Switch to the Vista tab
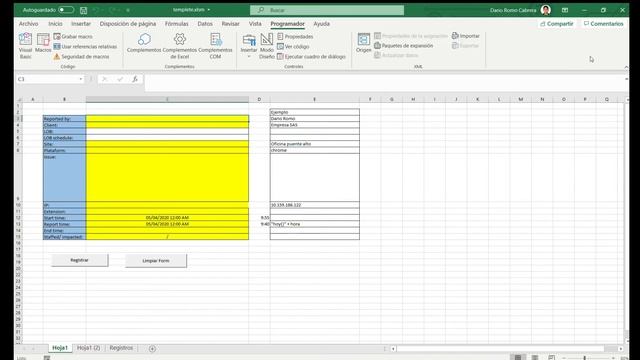The height and width of the screenshot is (360, 640). pyautogui.click(x=255, y=24)
